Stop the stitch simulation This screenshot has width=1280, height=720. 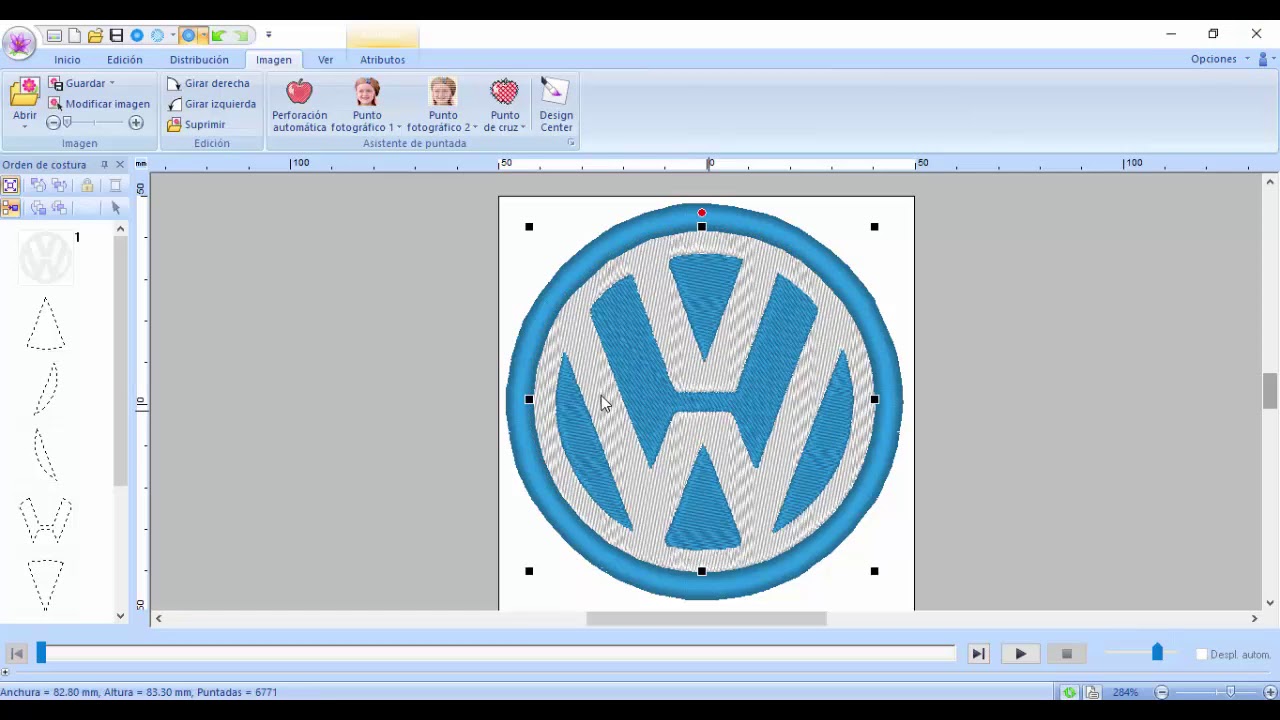tap(1066, 654)
